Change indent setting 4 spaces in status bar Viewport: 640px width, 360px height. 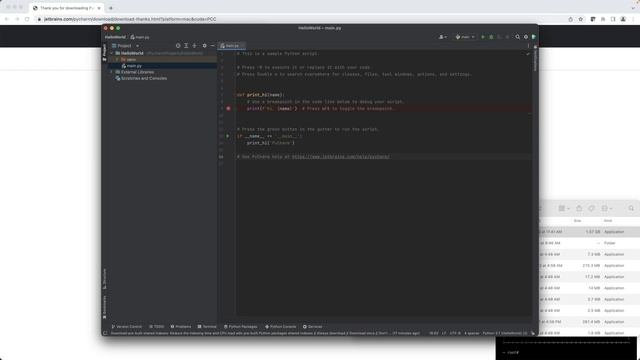point(472,333)
